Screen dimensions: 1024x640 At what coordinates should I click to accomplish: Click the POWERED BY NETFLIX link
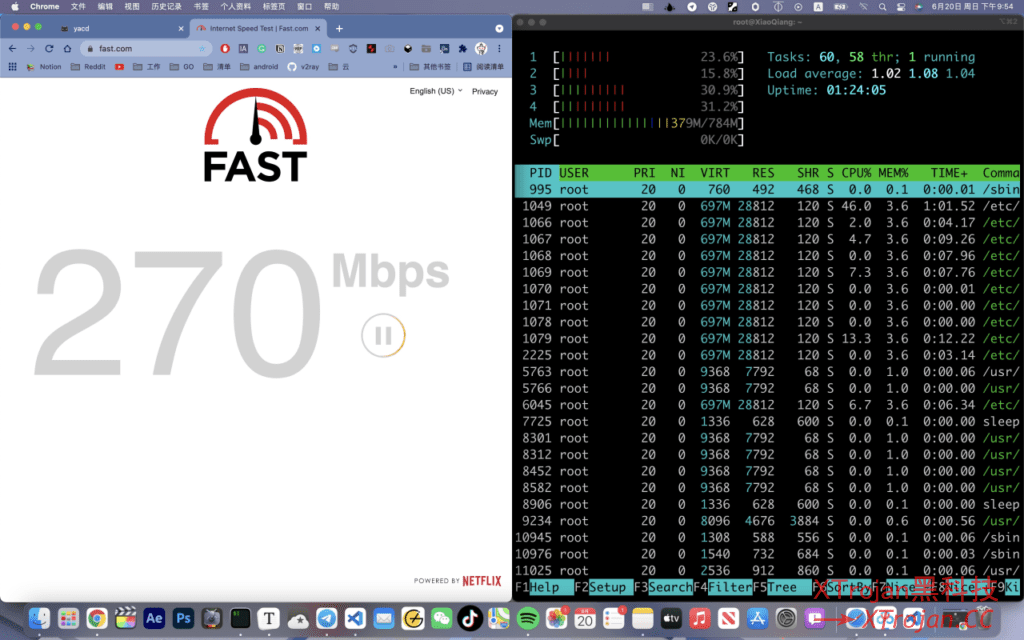459,582
